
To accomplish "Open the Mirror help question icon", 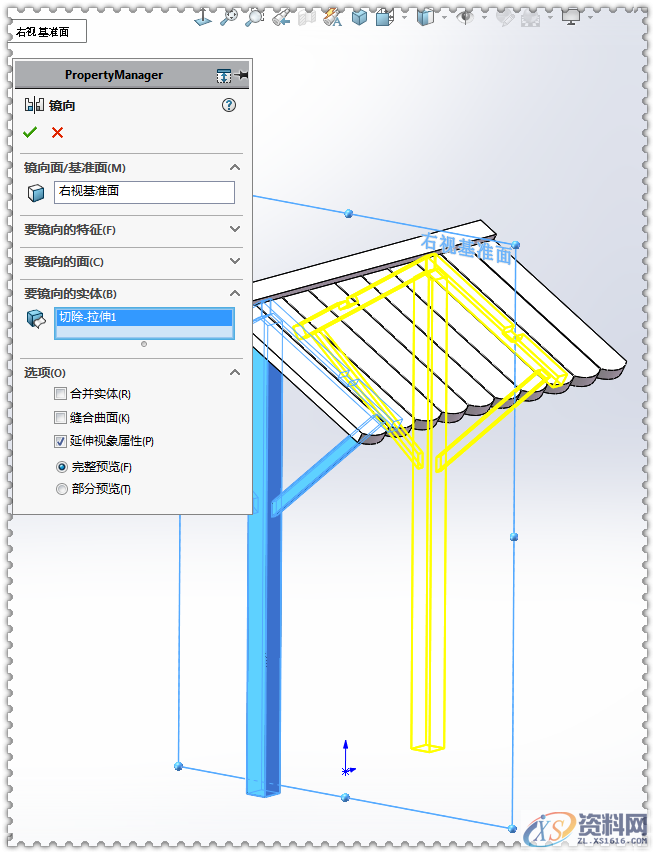I will click(229, 105).
